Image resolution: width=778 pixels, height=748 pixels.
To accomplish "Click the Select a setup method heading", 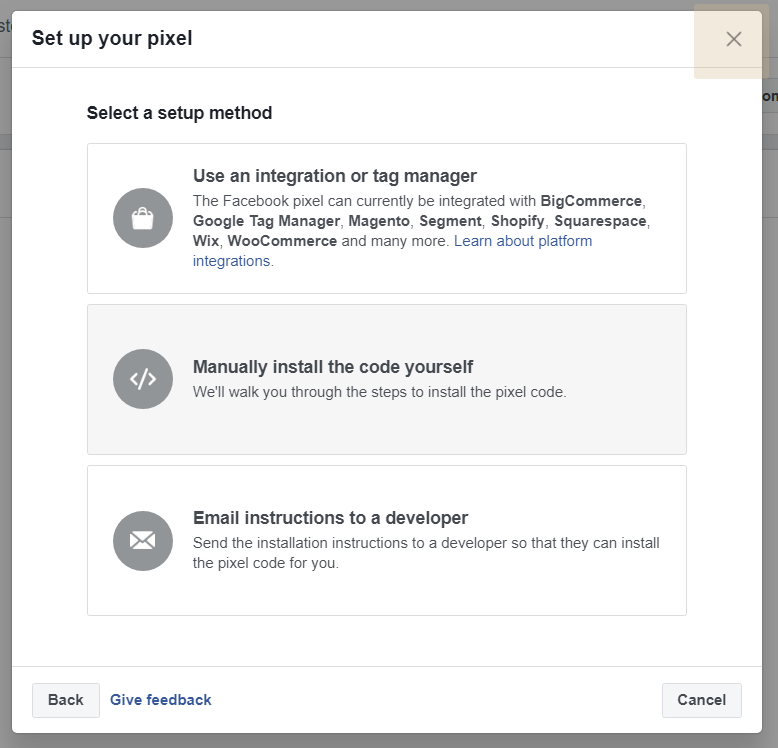I will click(179, 113).
